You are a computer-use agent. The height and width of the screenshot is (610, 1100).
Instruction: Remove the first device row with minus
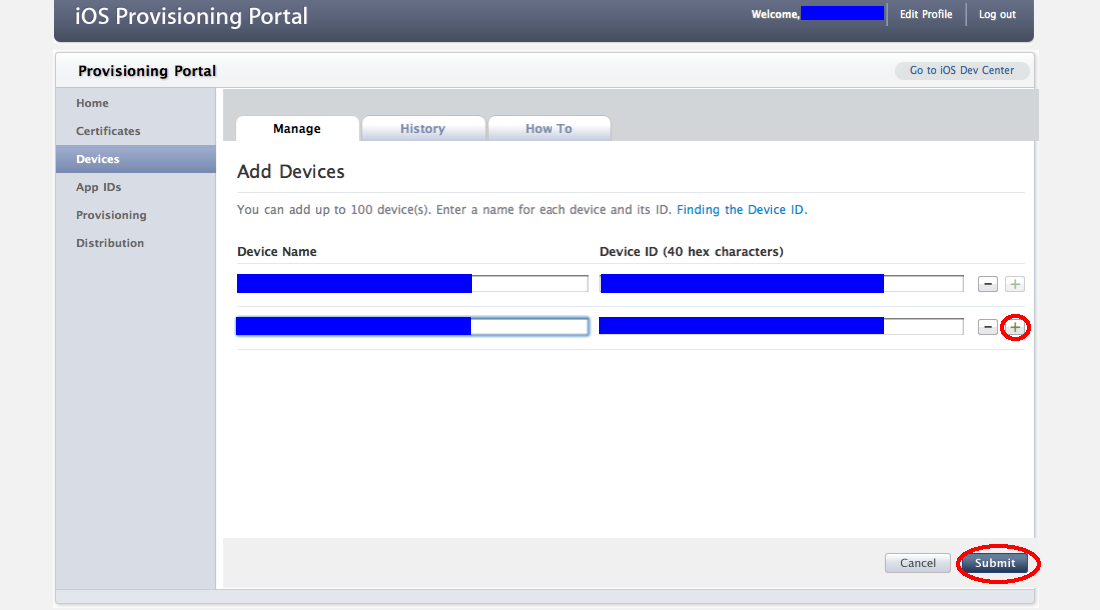click(988, 284)
